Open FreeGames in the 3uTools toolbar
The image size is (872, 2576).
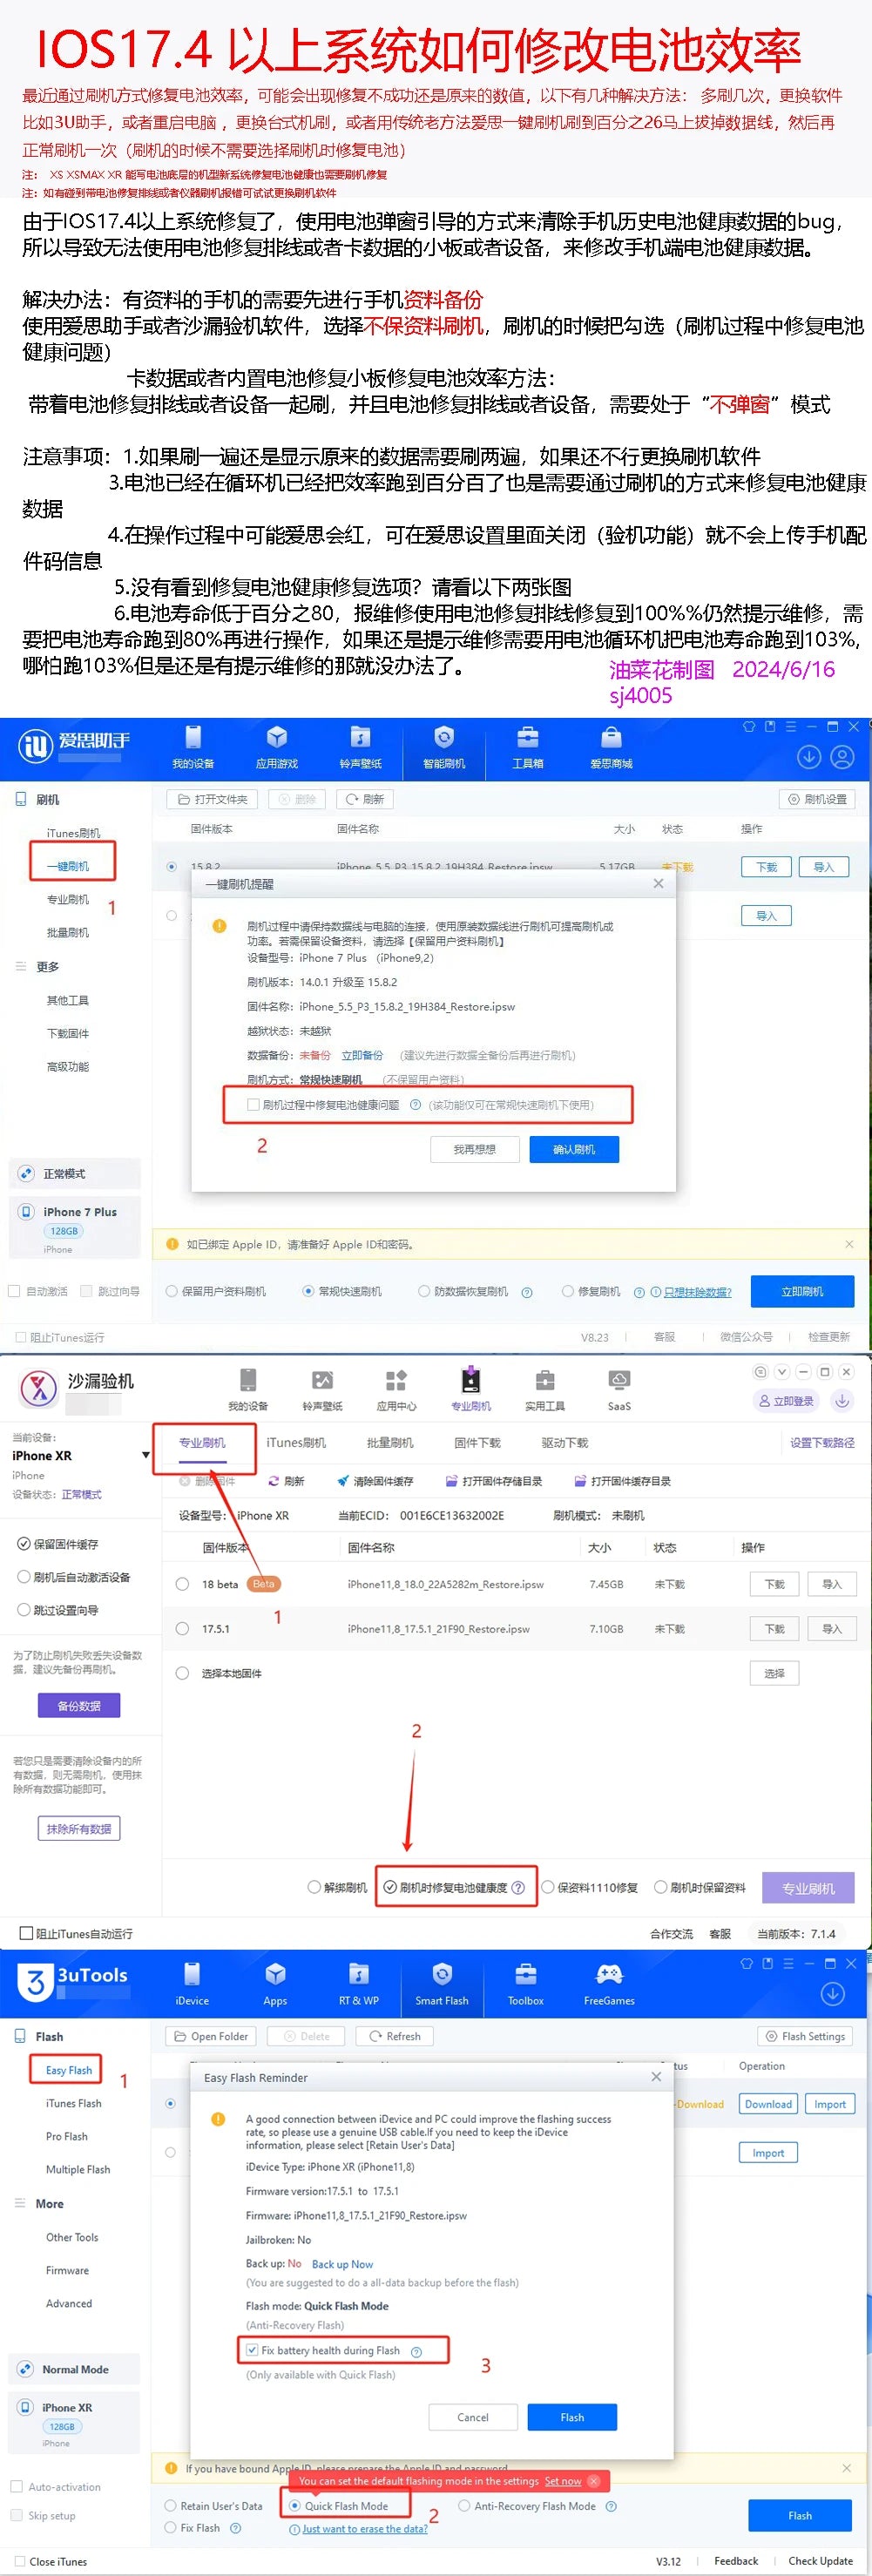point(609,1975)
